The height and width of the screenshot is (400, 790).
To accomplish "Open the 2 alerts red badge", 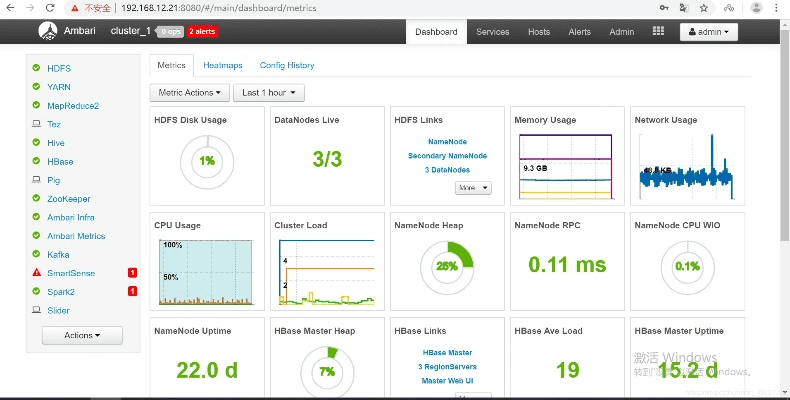I will pyautogui.click(x=201, y=31).
